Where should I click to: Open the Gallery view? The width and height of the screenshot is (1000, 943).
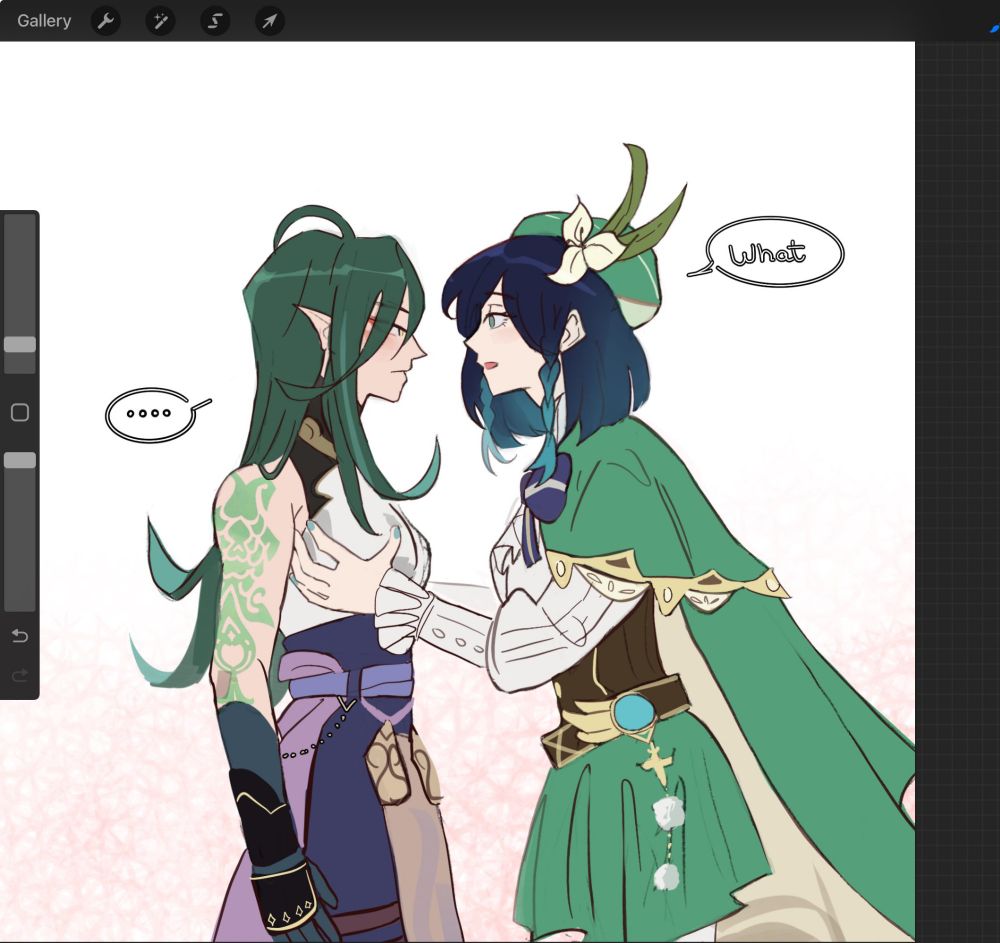click(44, 21)
